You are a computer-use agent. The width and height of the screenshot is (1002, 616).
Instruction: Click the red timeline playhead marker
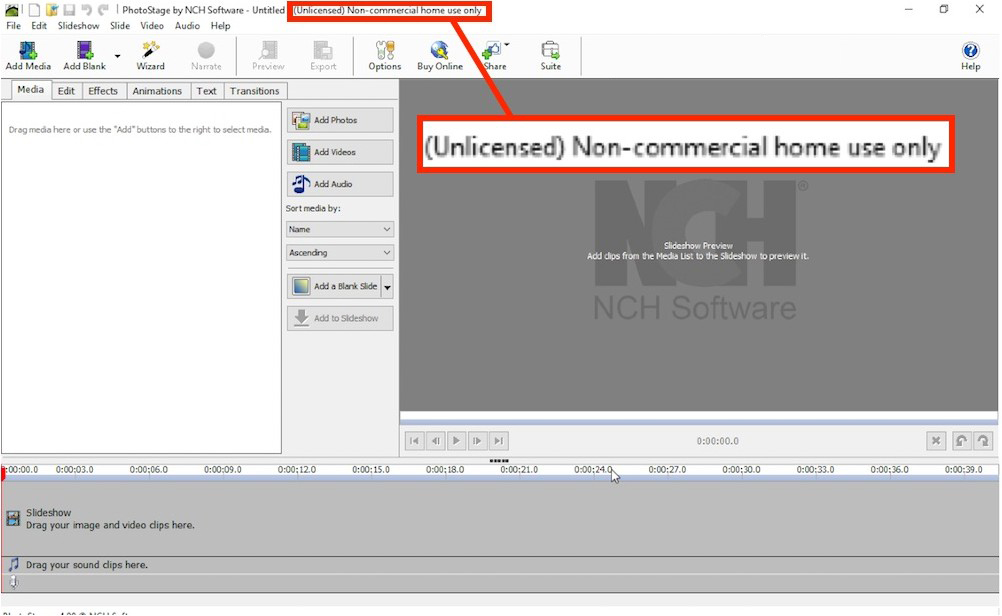point(3,473)
